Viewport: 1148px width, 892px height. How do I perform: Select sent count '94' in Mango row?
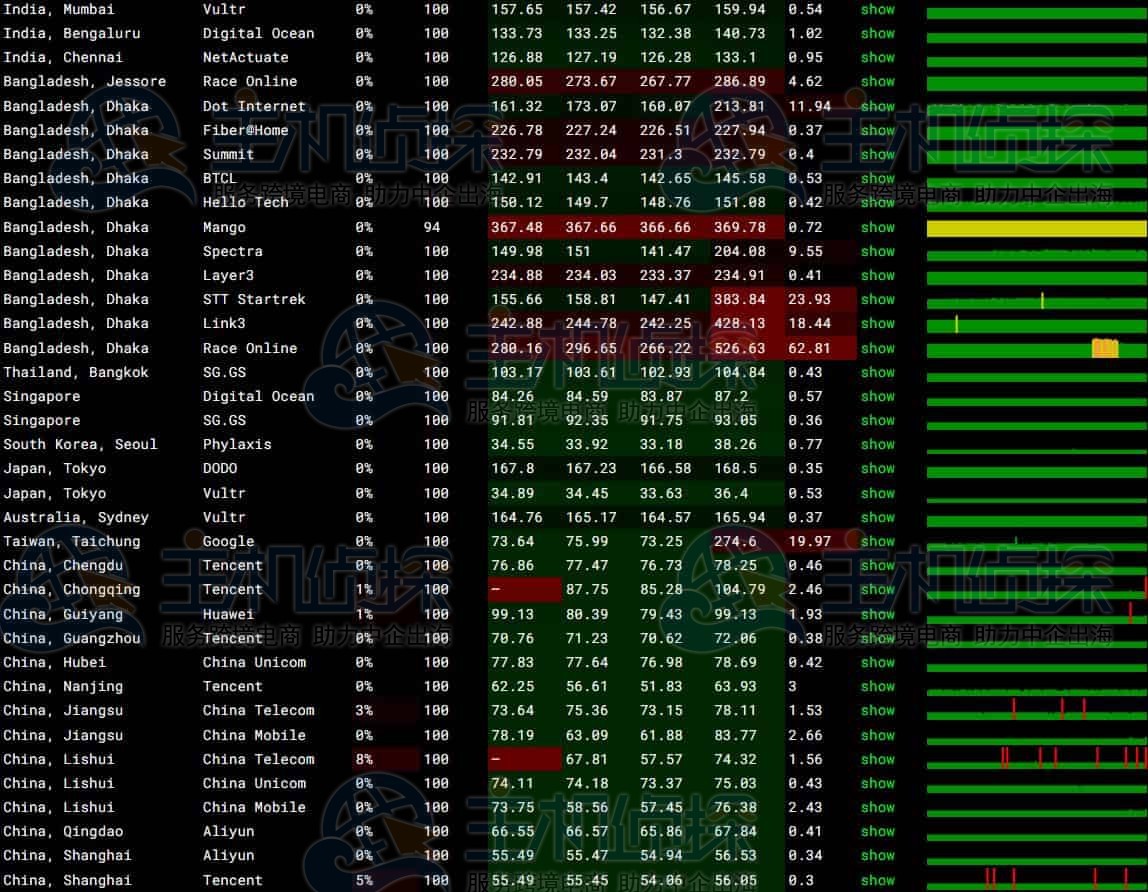click(432, 228)
